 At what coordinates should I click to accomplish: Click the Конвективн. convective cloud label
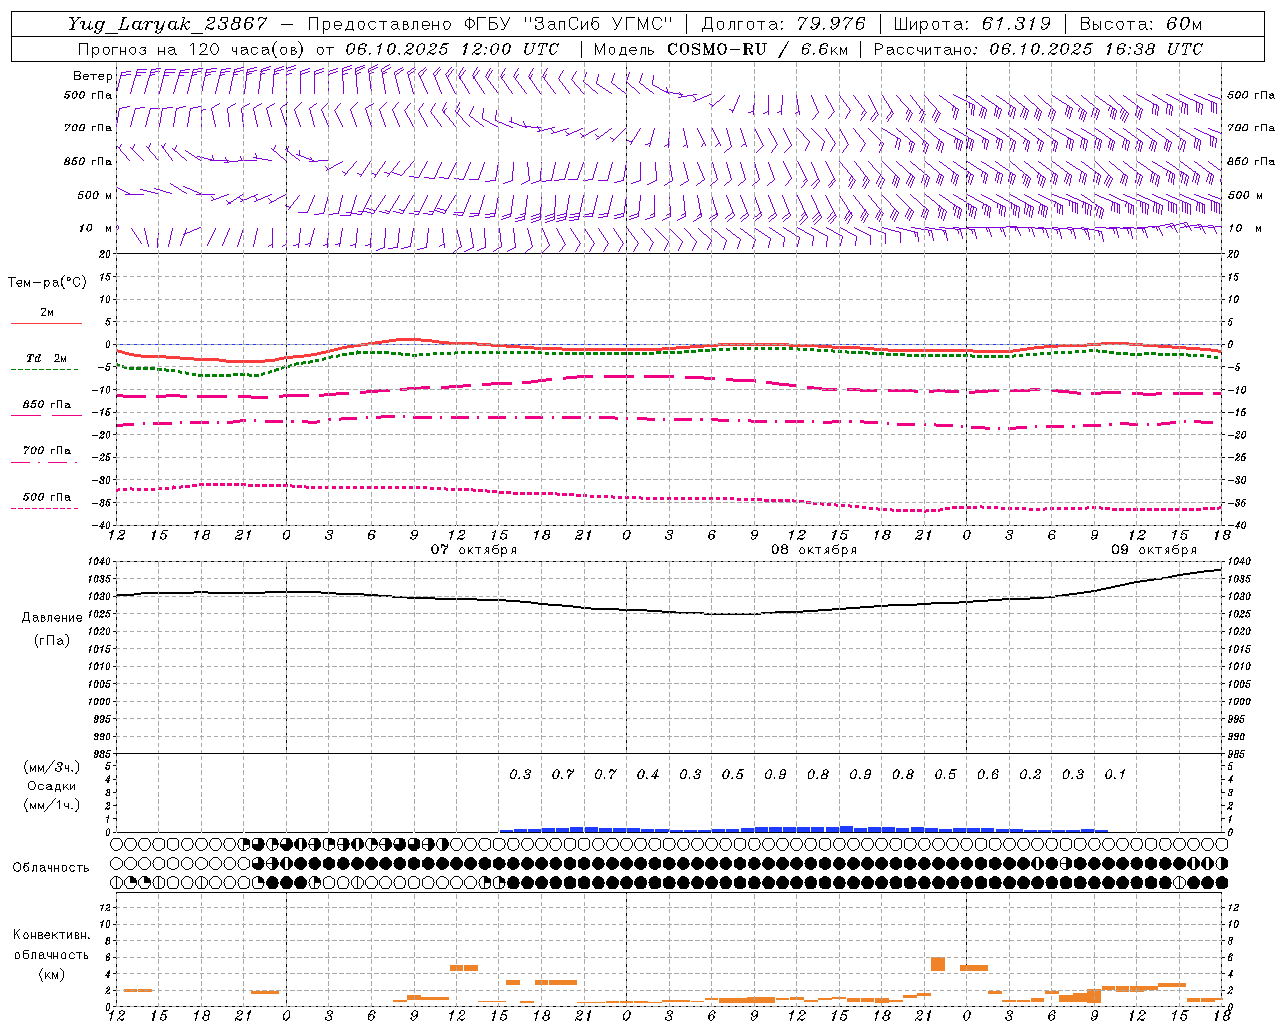51,935
